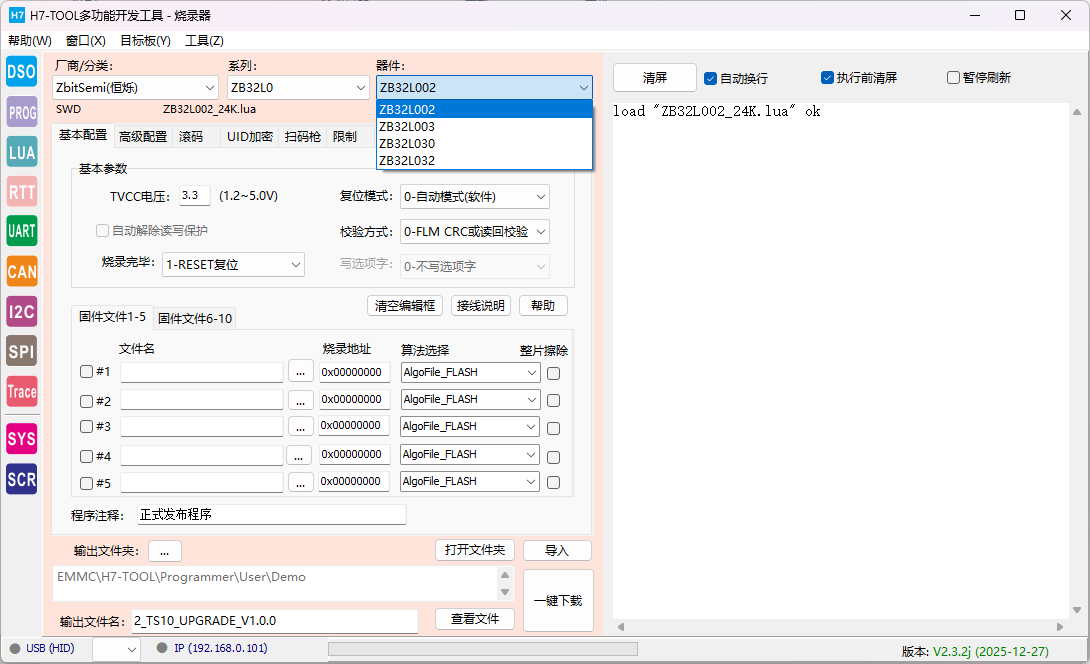Viewport: 1090px width, 664px height.
Task: Select the I2C sidebar icon
Action: pyautogui.click(x=21, y=311)
